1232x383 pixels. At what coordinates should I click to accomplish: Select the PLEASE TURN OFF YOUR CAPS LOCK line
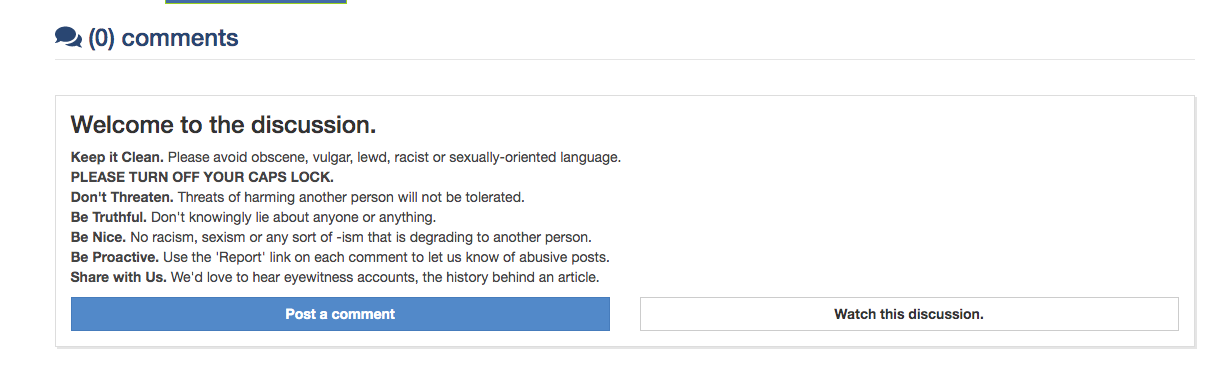click(x=202, y=177)
